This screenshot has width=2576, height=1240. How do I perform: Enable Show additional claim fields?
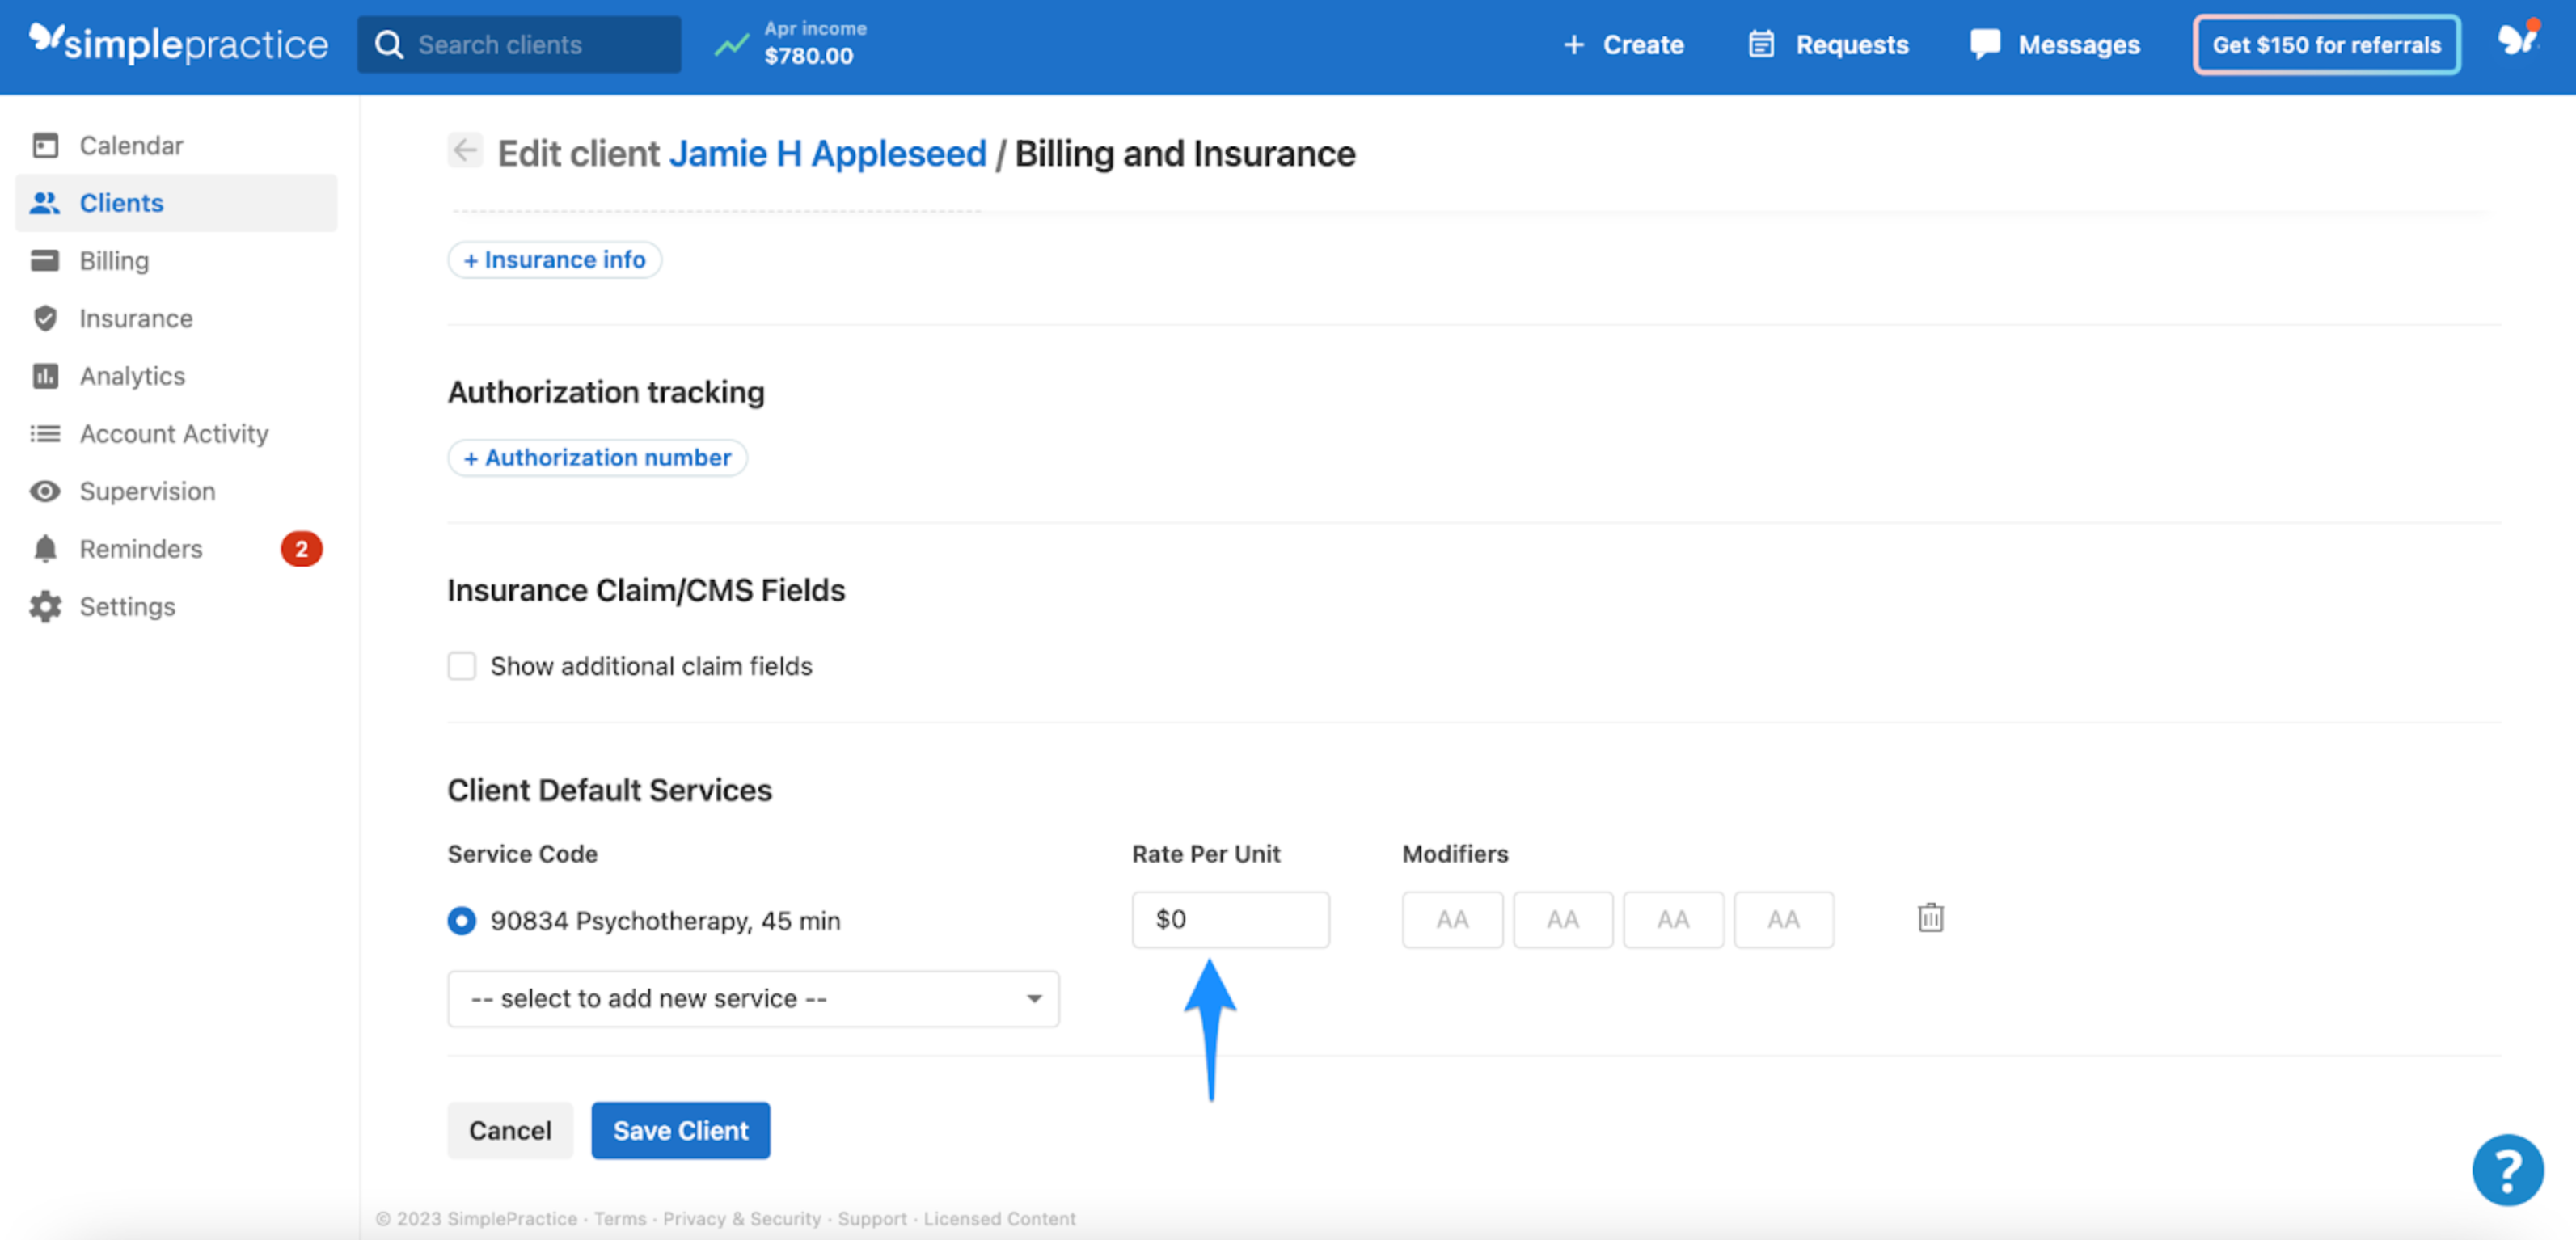pos(462,665)
